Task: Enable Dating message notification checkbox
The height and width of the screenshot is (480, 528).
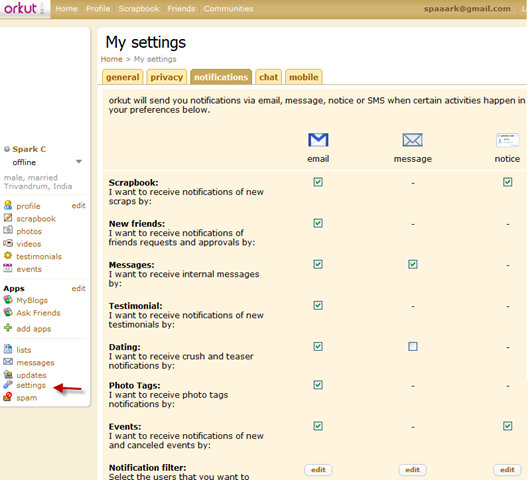Action: coord(413,347)
